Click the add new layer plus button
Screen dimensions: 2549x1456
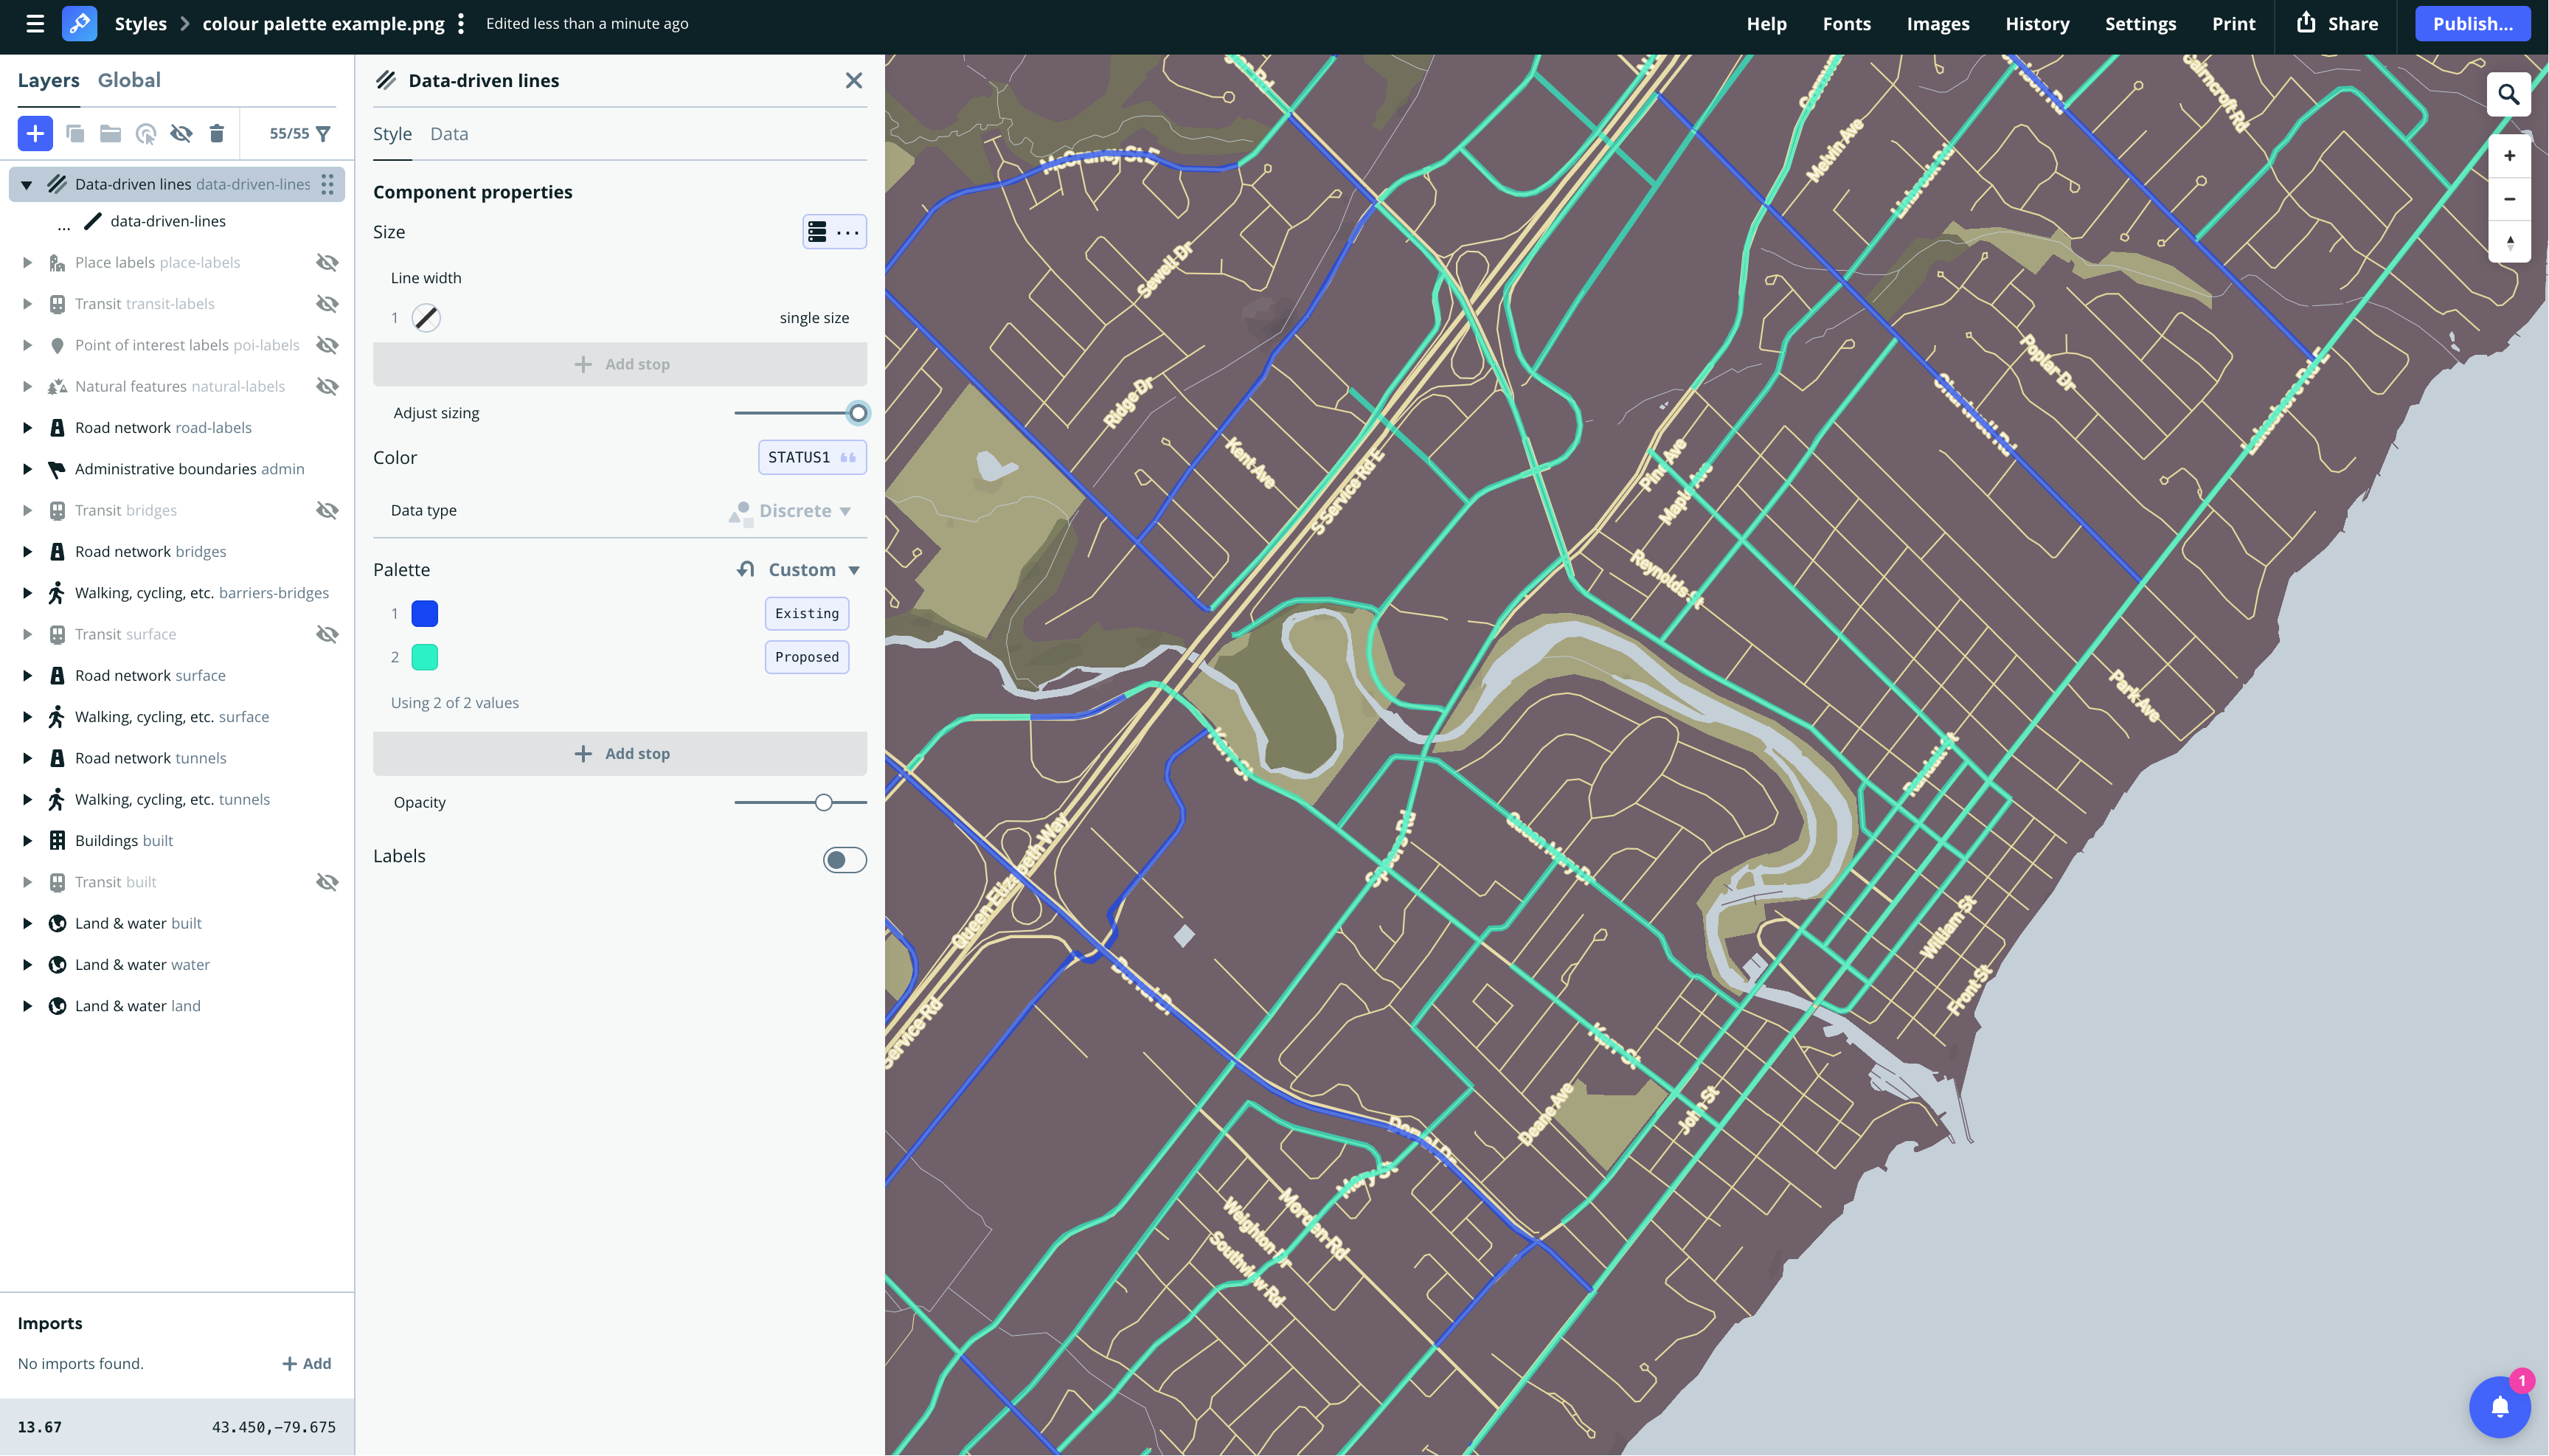[x=35, y=133]
